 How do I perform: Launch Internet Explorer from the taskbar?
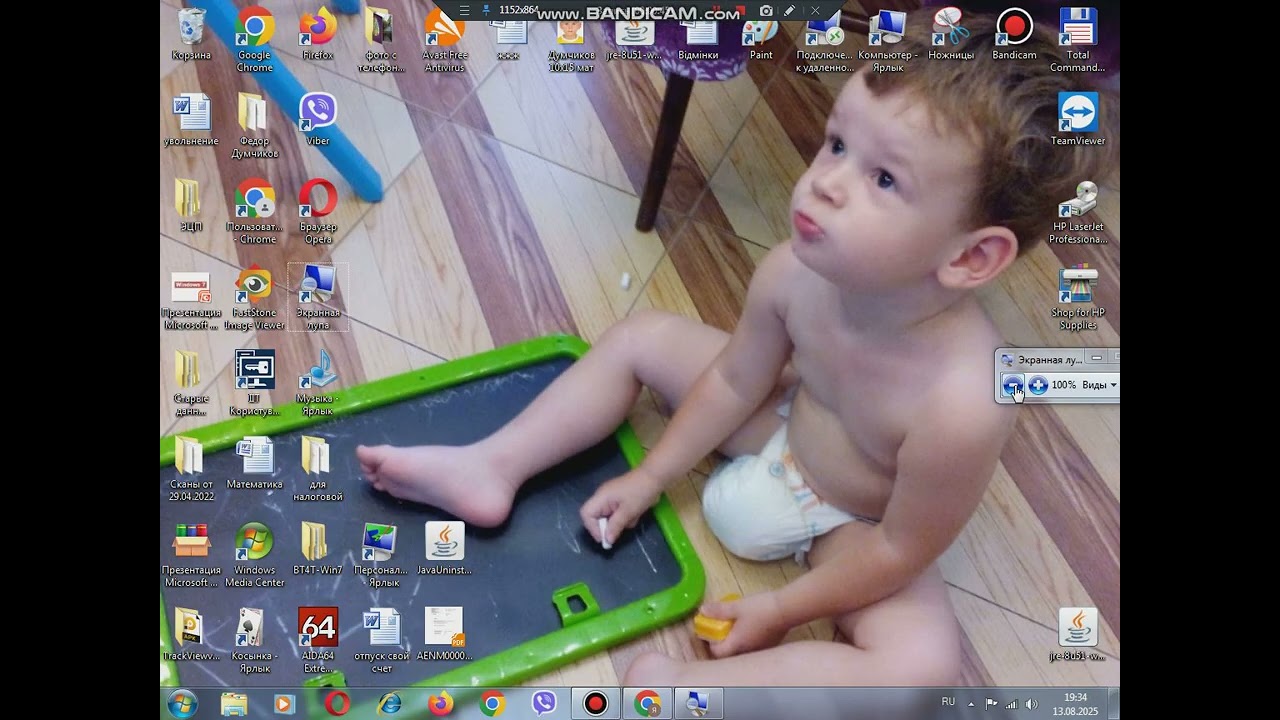tap(389, 703)
